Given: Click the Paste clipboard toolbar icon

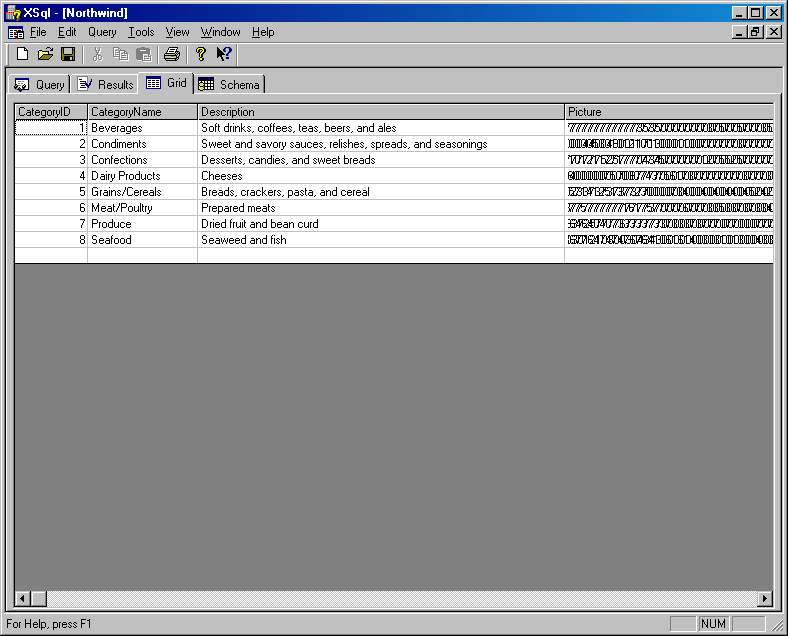Looking at the screenshot, I should click(x=144, y=54).
